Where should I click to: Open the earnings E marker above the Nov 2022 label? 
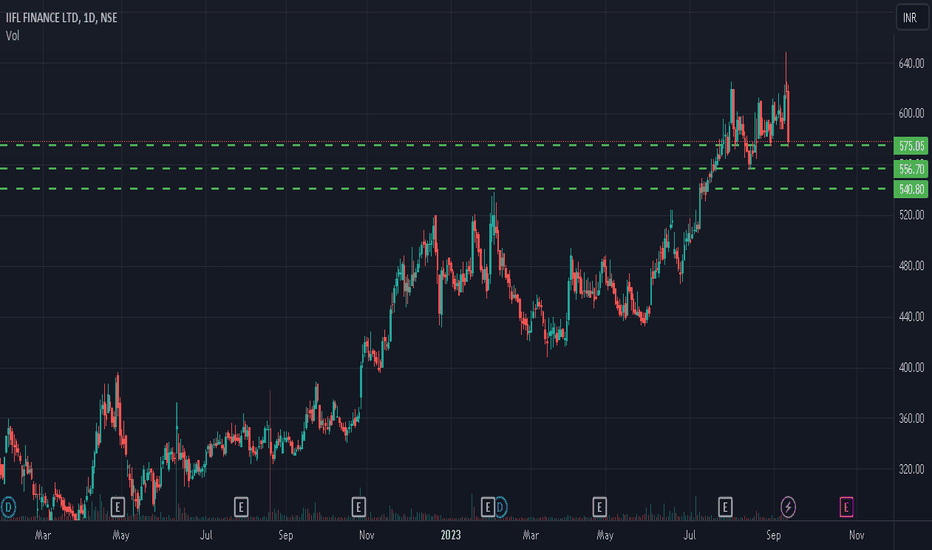[358, 507]
